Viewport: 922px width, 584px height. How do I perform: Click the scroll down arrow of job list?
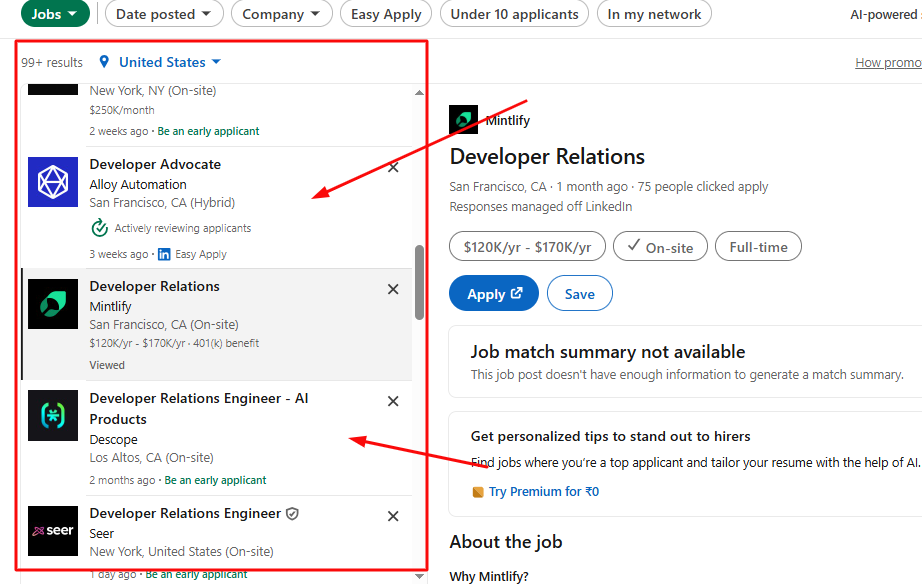[419, 576]
